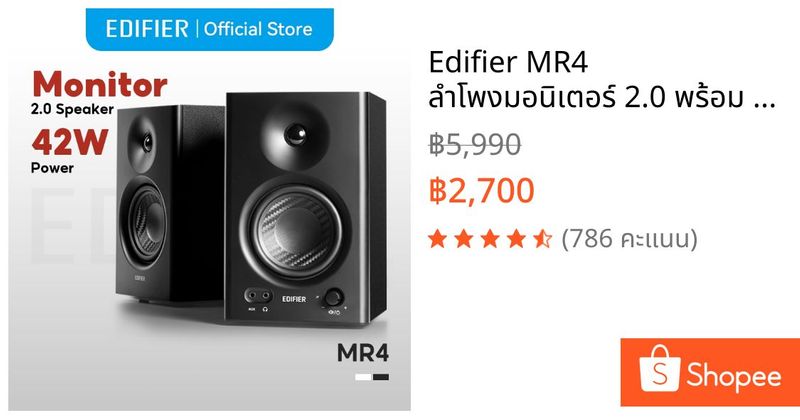Select the white color swatch under MR4
Viewport: 800px width, 420px height.
click(363, 377)
